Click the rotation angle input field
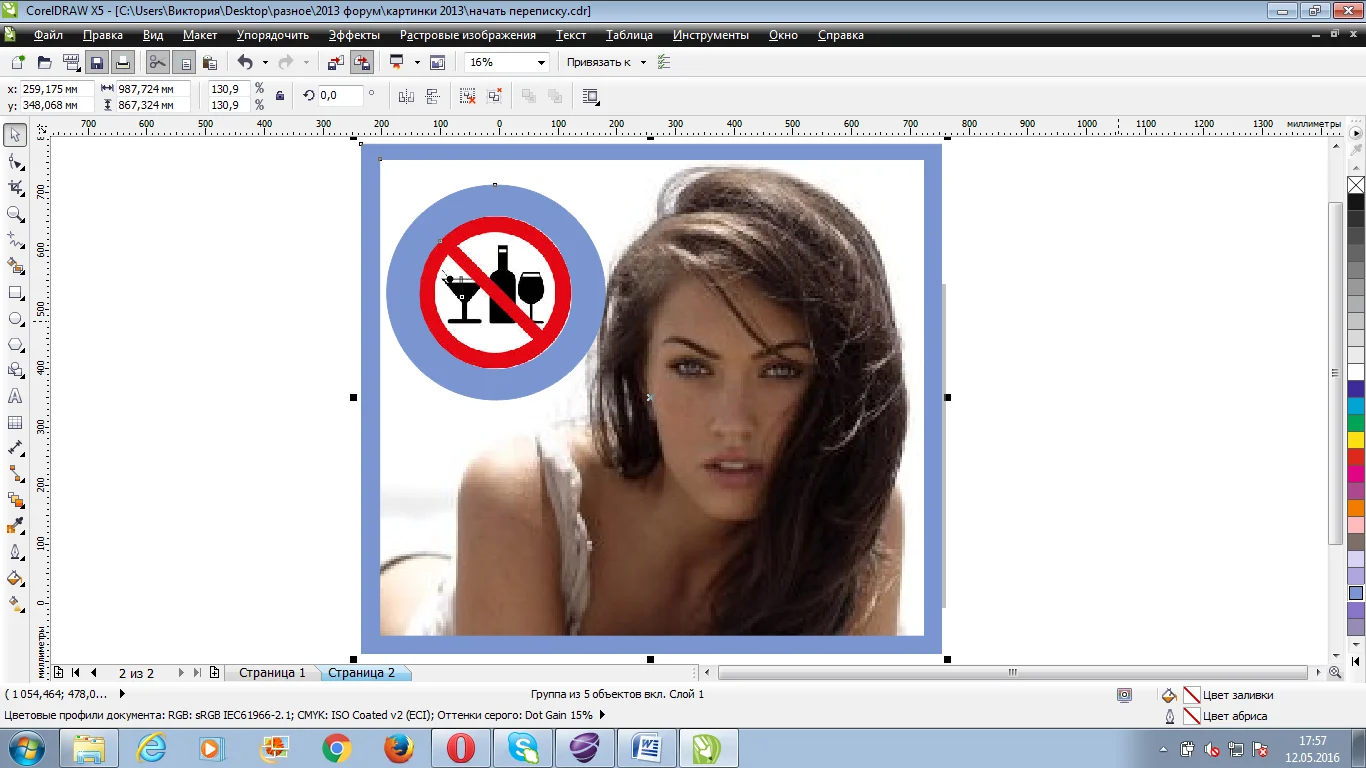 pos(341,96)
